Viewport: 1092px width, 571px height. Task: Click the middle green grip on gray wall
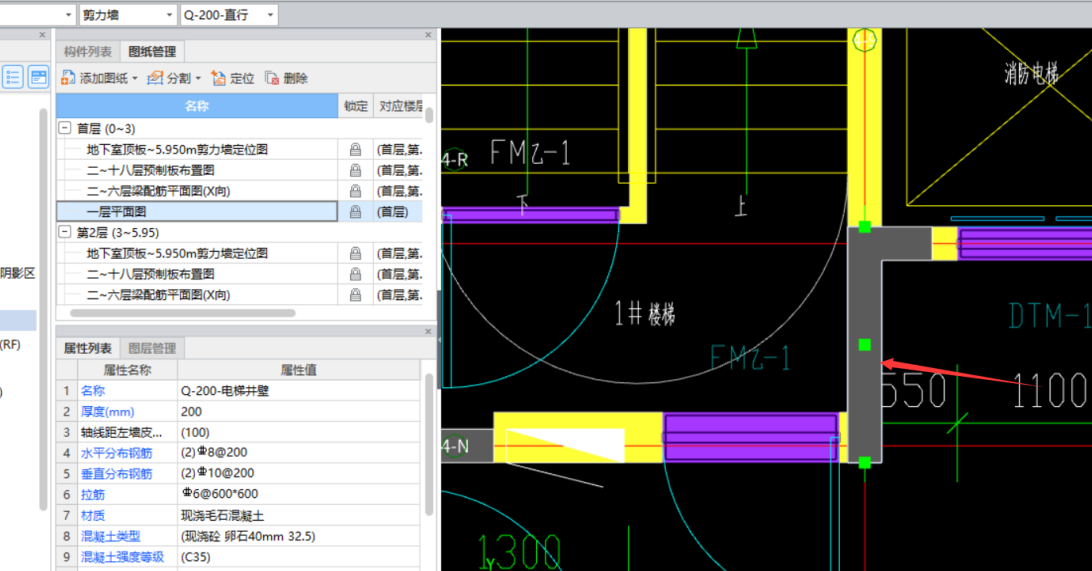pyautogui.click(x=865, y=345)
